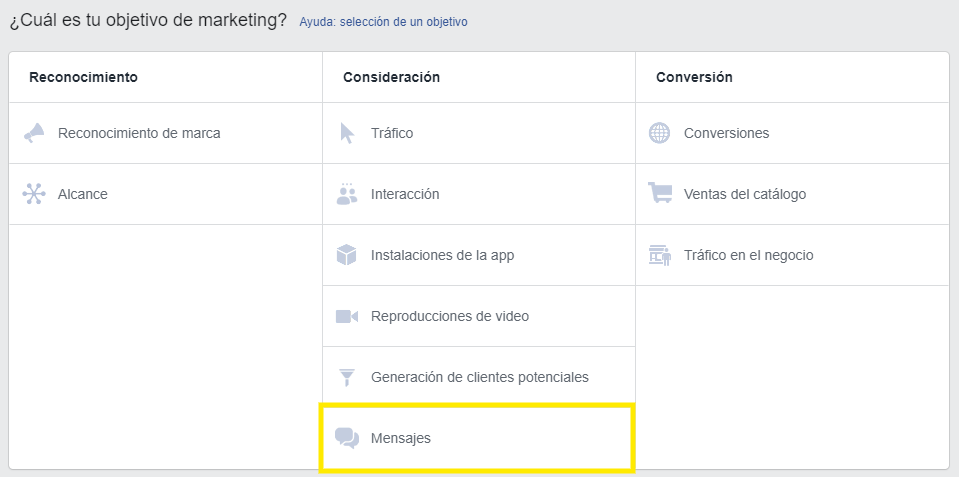
Task: Click the shopping cart icon for Ventas del catálogo
Action: [x=660, y=193]
